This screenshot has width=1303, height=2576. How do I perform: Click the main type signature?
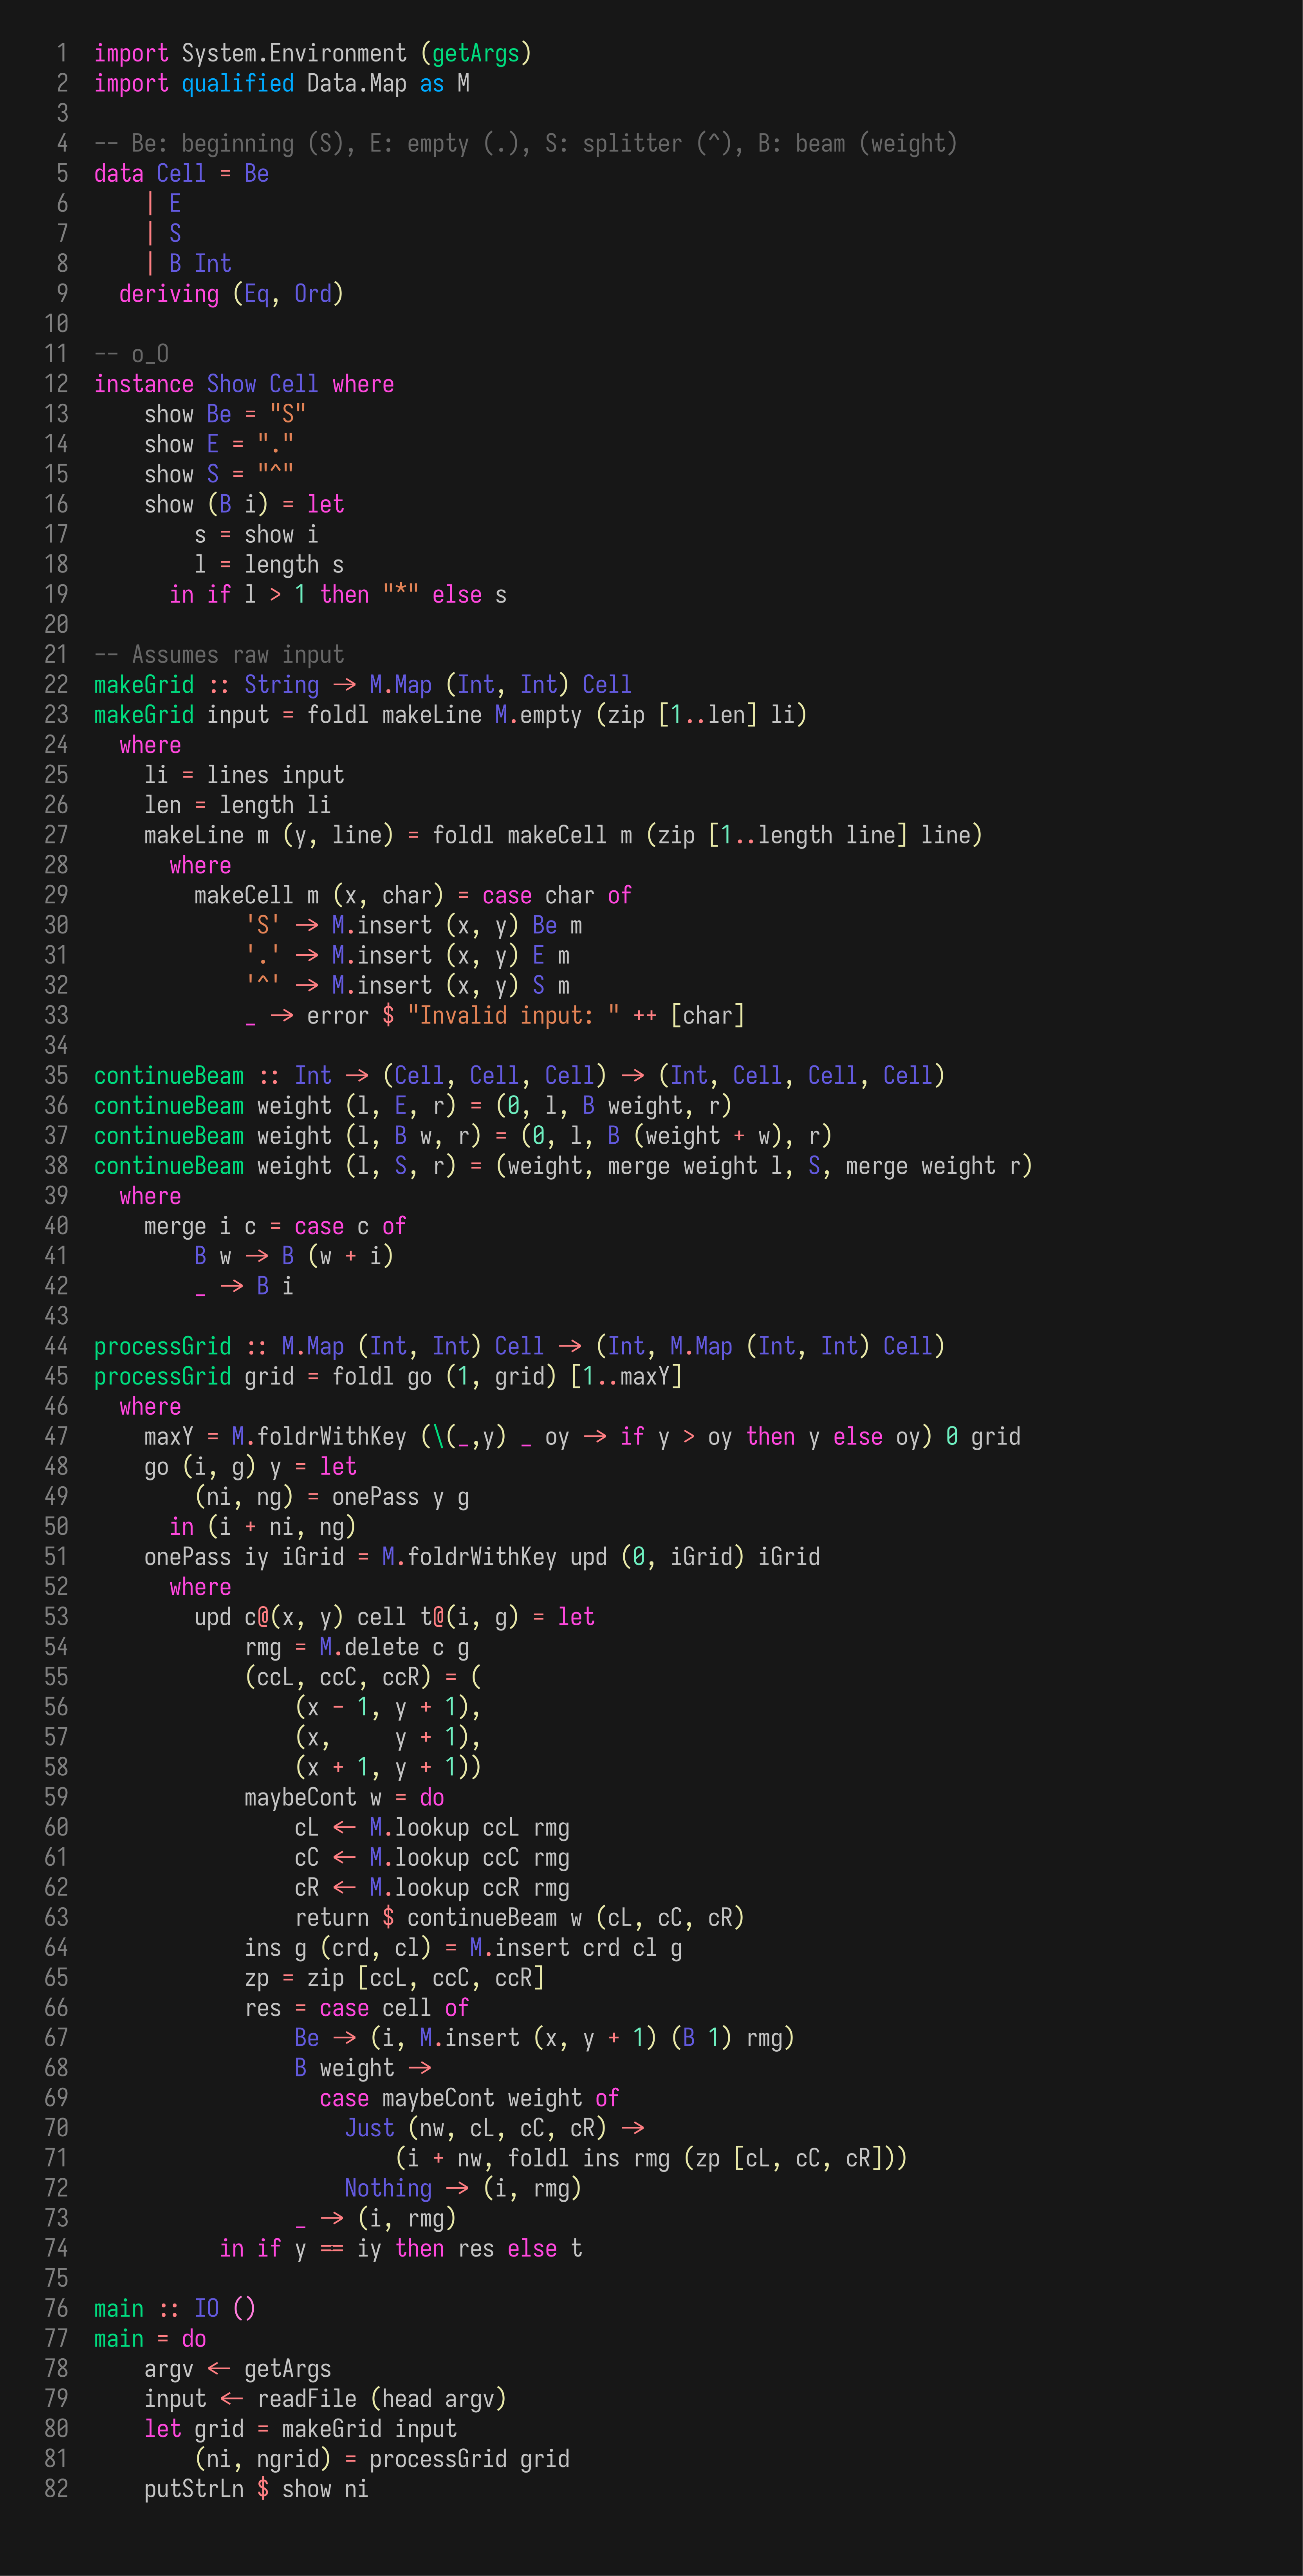coord(119,2309)
